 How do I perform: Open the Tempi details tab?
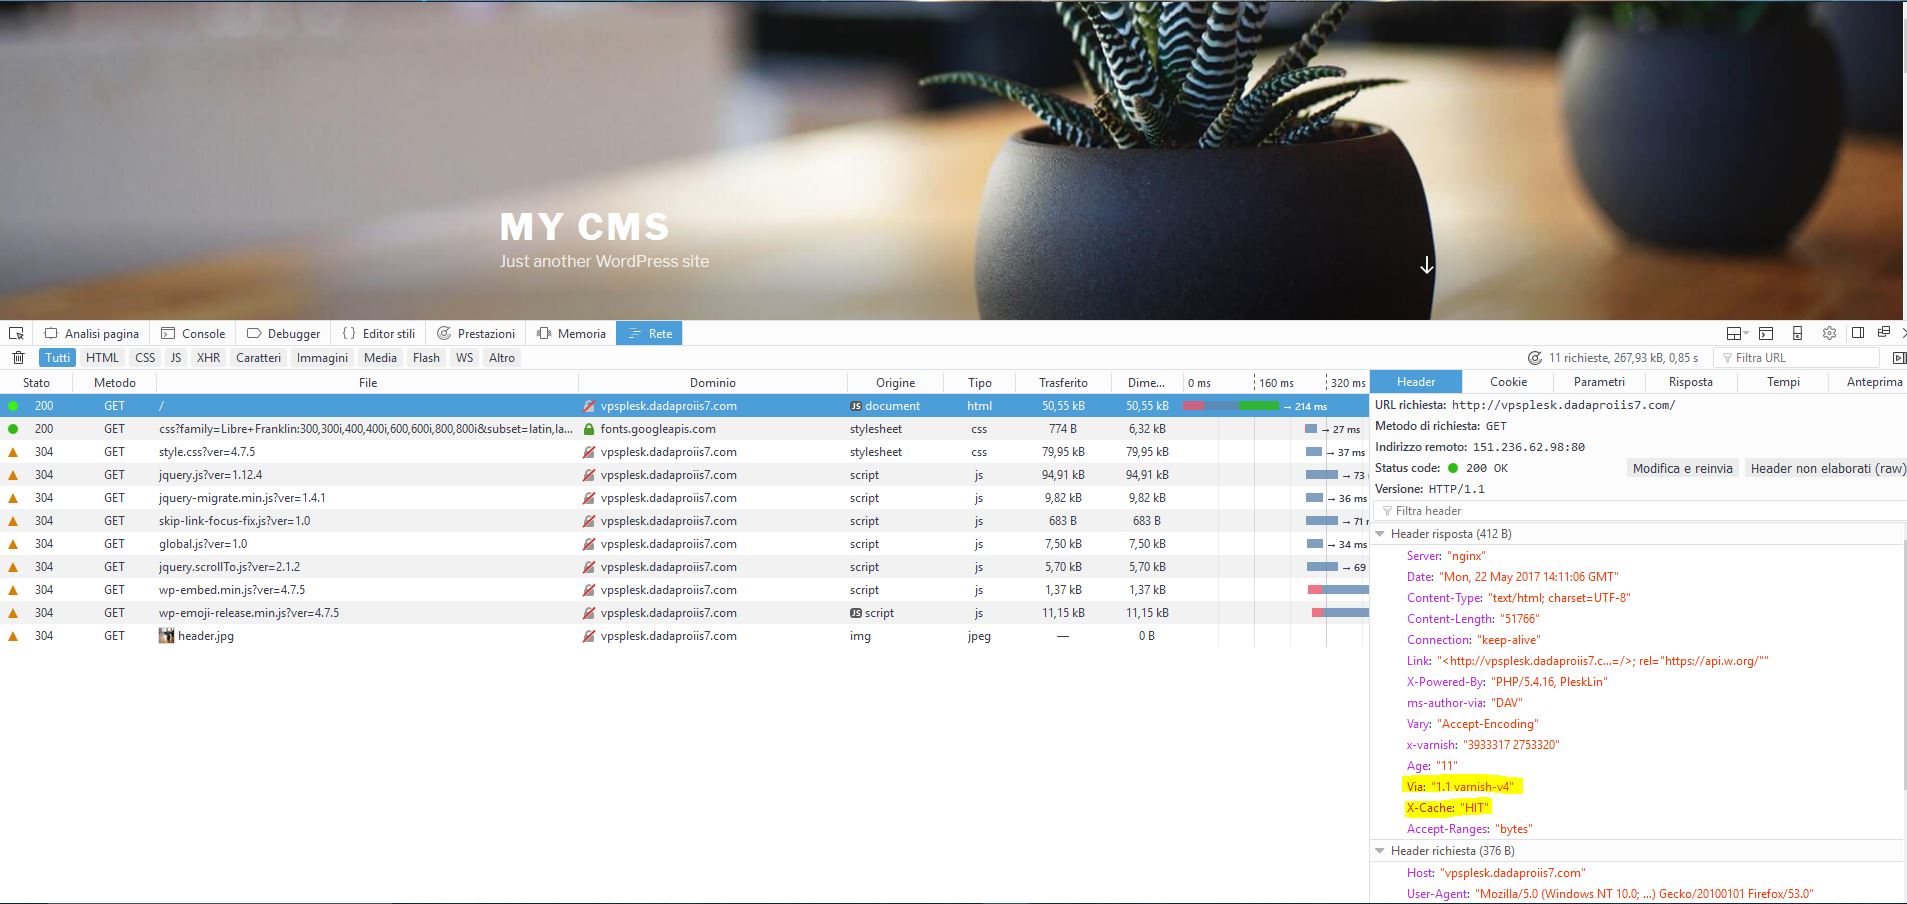pyautogui.click(x=1783, y=382)
